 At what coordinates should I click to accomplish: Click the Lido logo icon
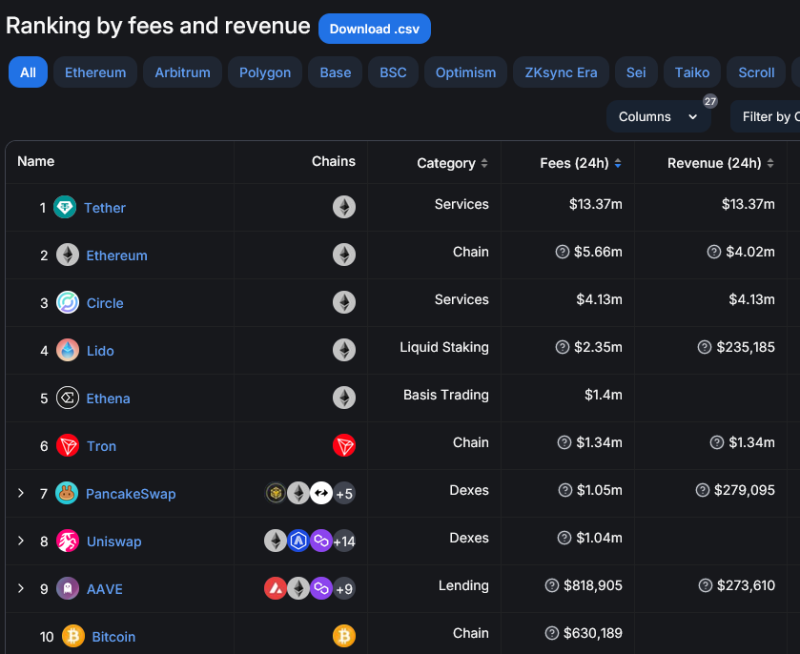(x=67, y=350)
